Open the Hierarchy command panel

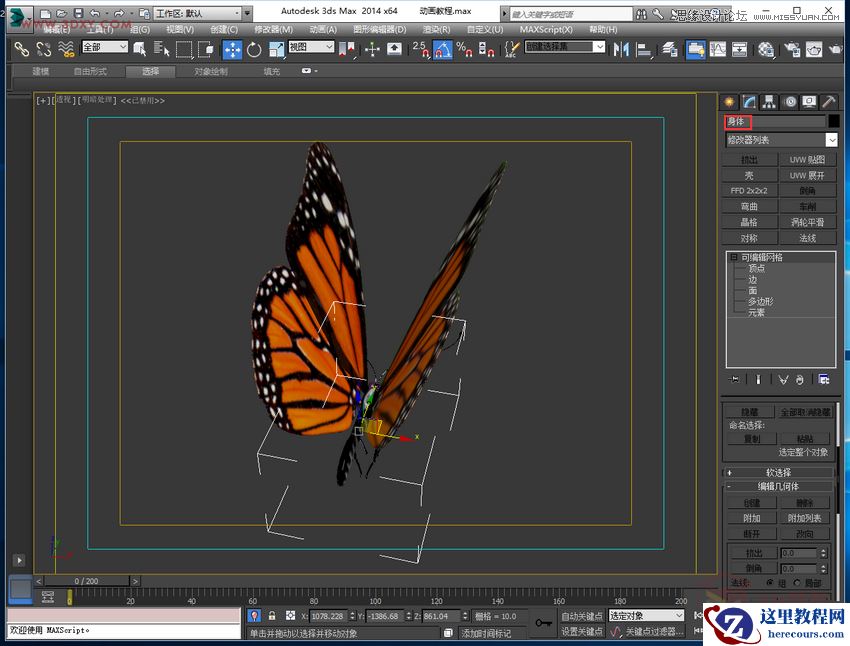(x=767, y=101)
